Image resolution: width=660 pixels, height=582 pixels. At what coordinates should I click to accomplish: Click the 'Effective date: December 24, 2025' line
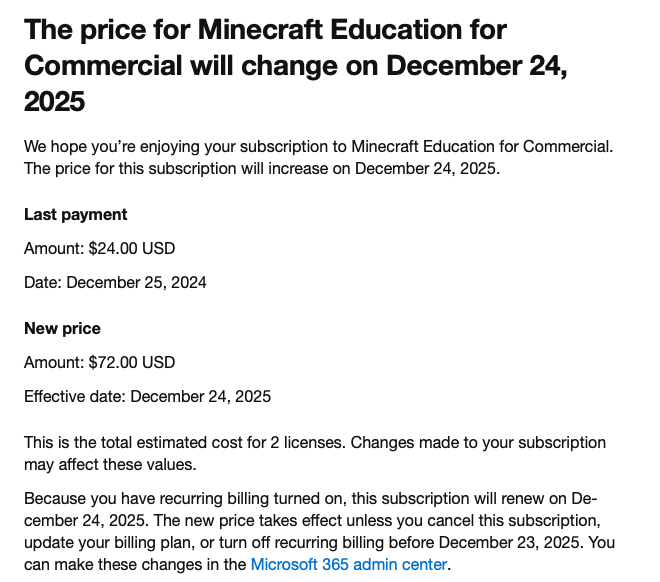tap(147, 396)
